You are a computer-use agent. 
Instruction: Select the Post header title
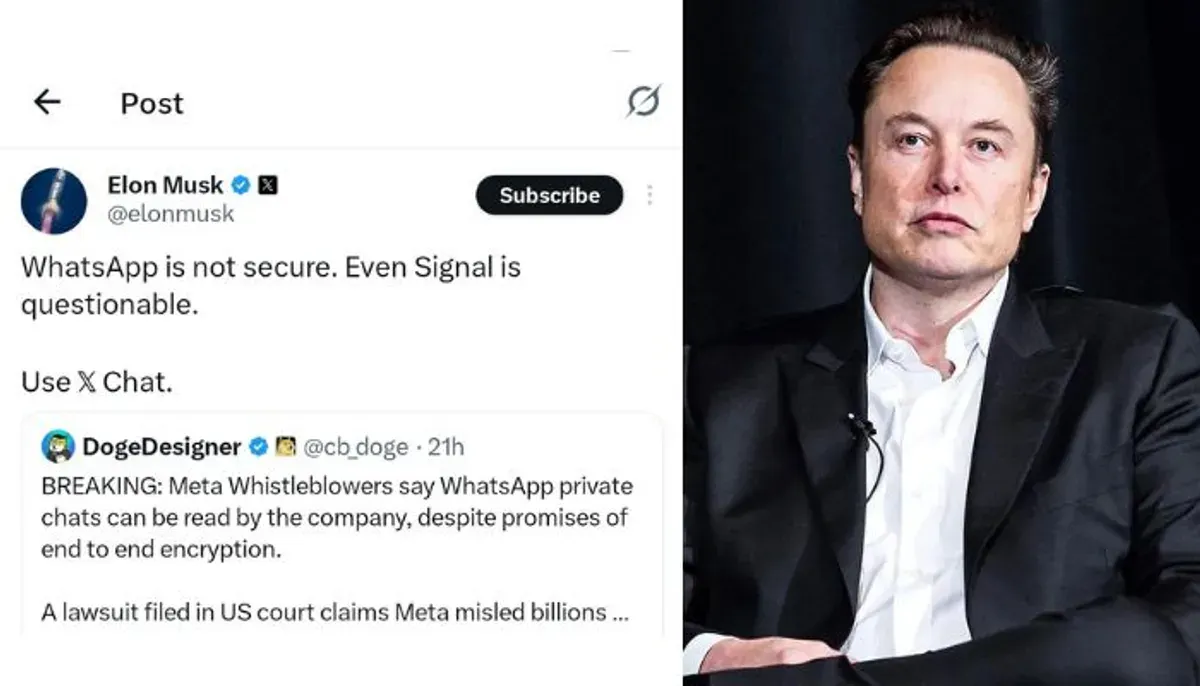coord(151,102)
